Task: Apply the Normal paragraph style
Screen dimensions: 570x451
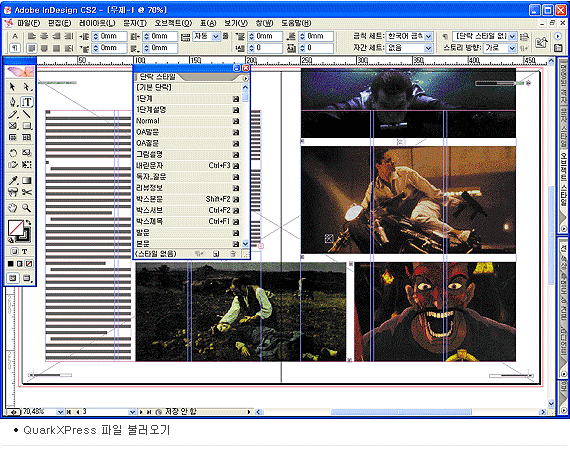Action: 188,121
